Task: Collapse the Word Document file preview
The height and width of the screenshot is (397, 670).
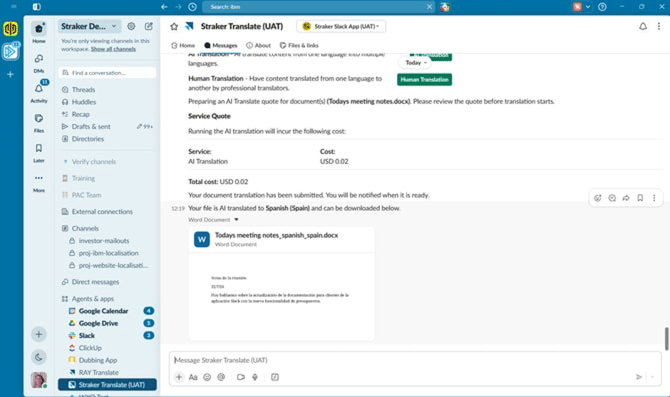Action: tap(236, 220)
